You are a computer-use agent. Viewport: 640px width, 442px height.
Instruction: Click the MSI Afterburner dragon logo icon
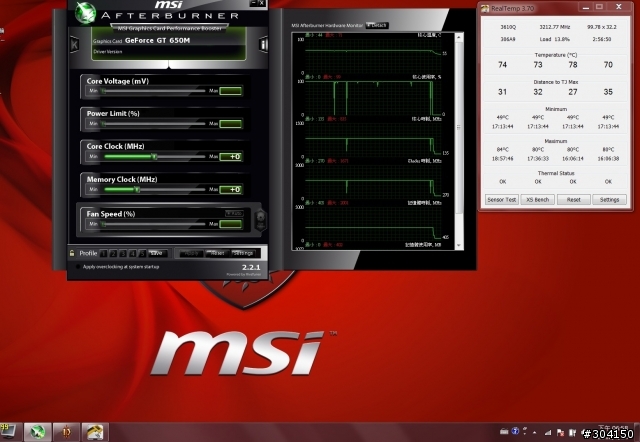(85, 12)
